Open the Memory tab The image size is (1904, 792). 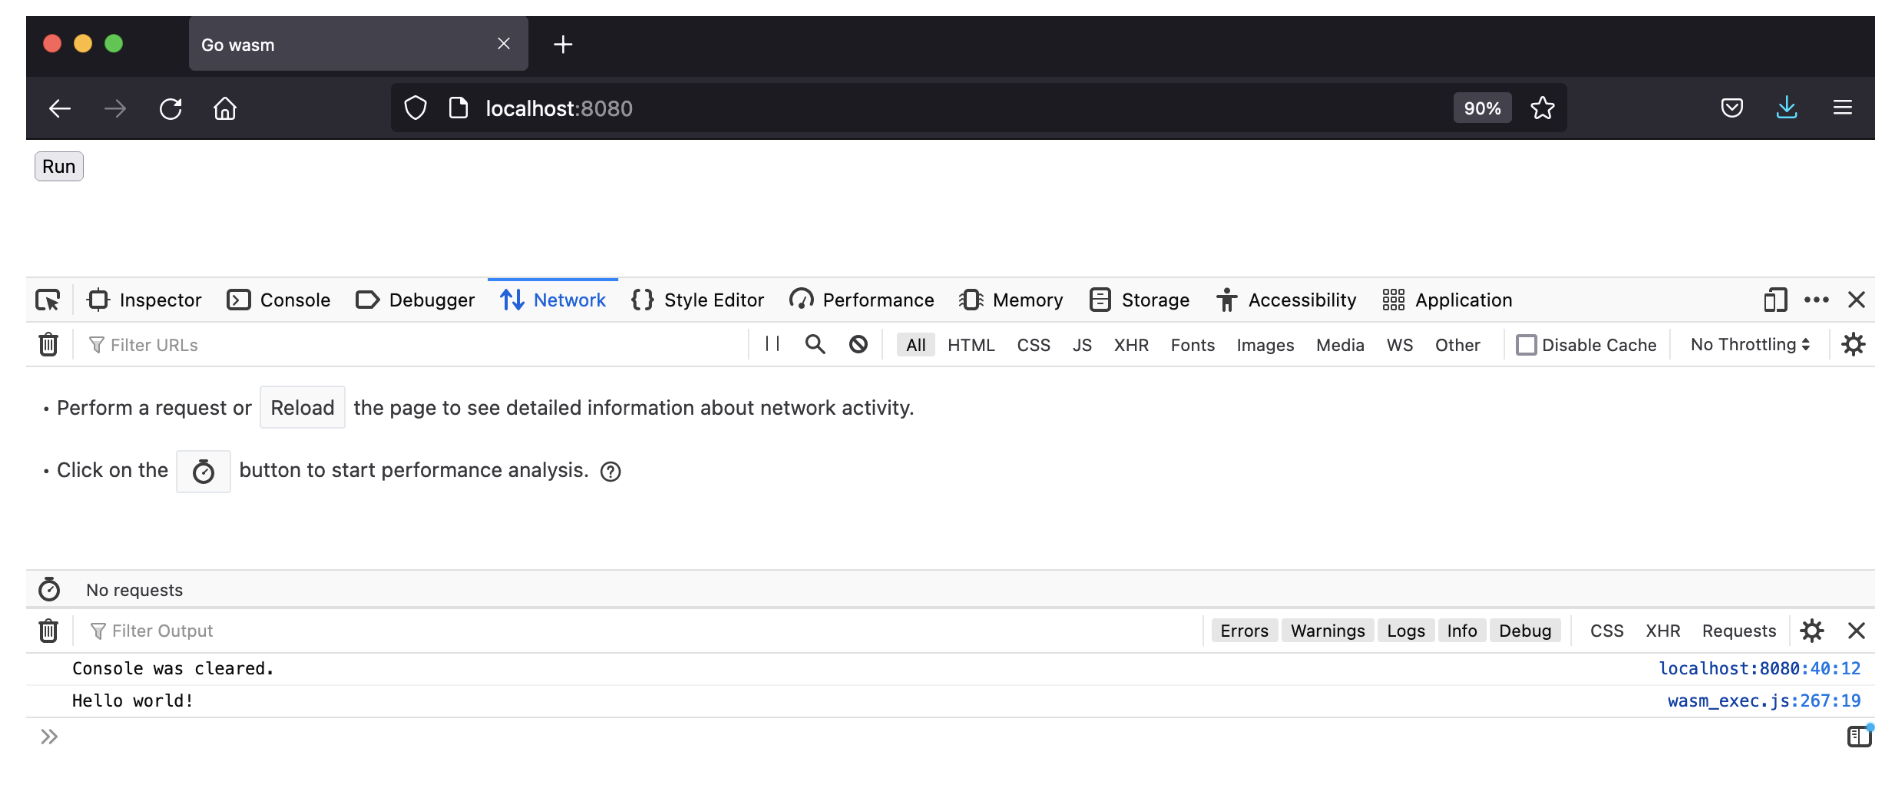tap(1011, 300)
